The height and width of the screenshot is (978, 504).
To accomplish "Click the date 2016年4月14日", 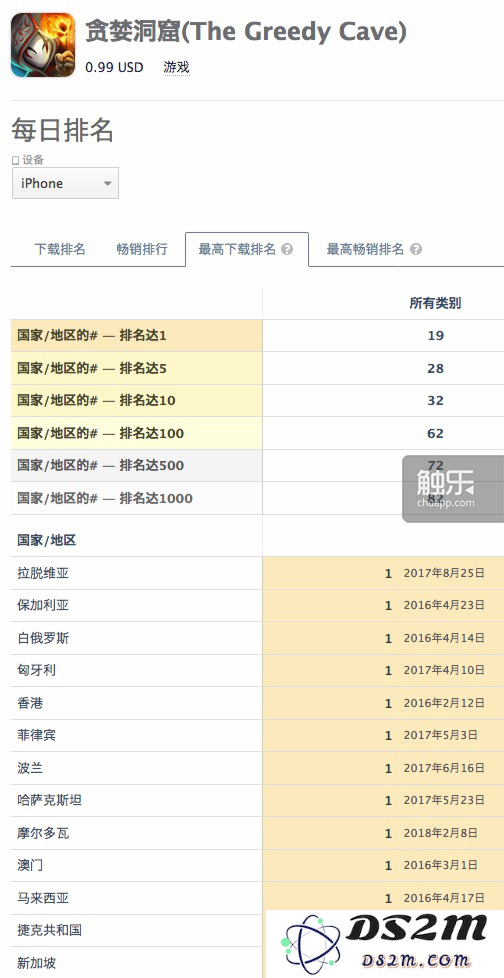I will coord(444,638).
